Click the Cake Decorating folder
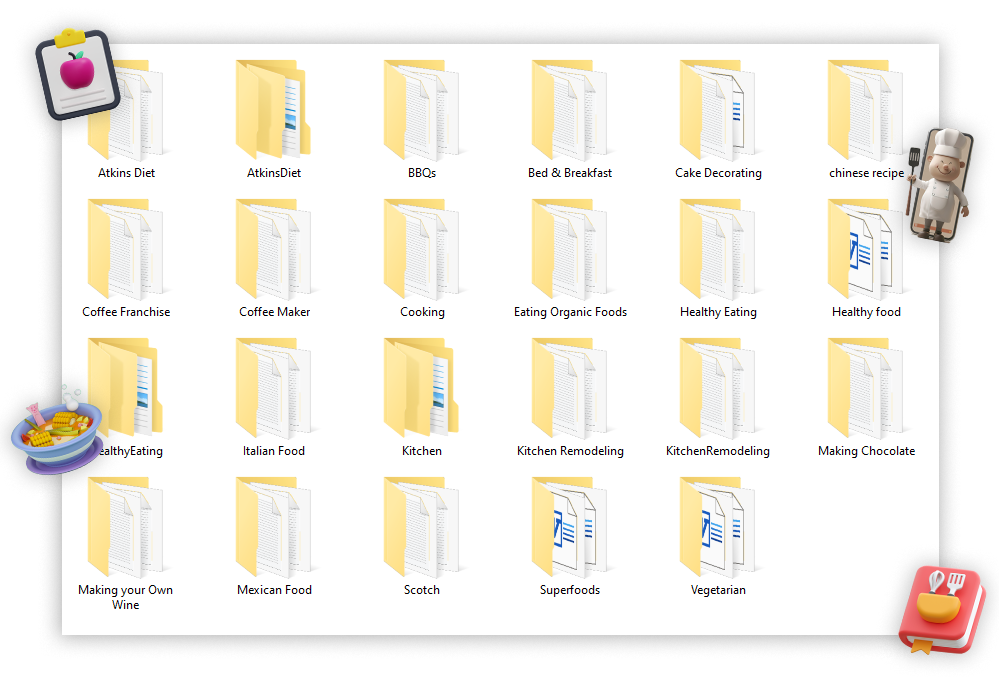 click(x=717, y=110)
